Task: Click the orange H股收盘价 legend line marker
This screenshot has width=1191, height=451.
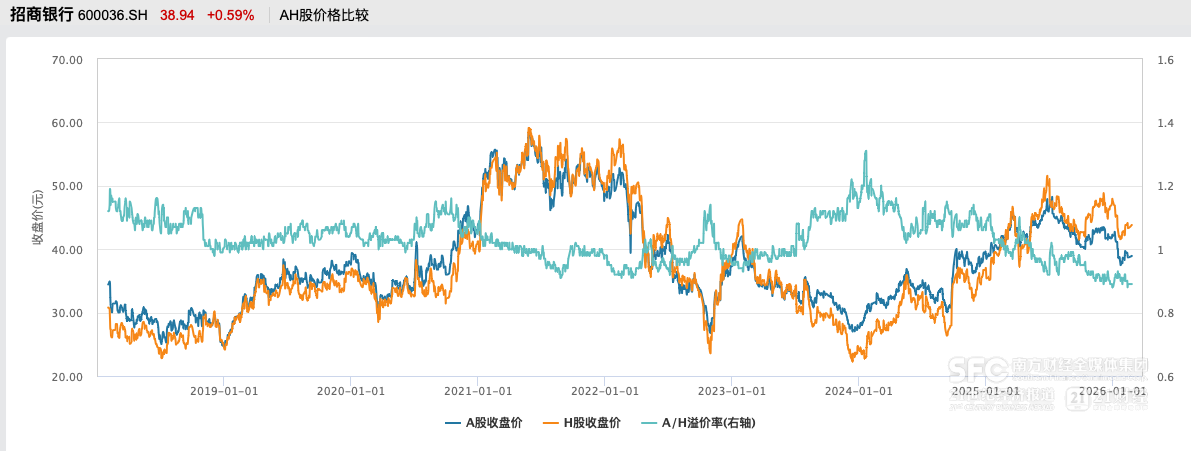Action: [x=550, y=423]
